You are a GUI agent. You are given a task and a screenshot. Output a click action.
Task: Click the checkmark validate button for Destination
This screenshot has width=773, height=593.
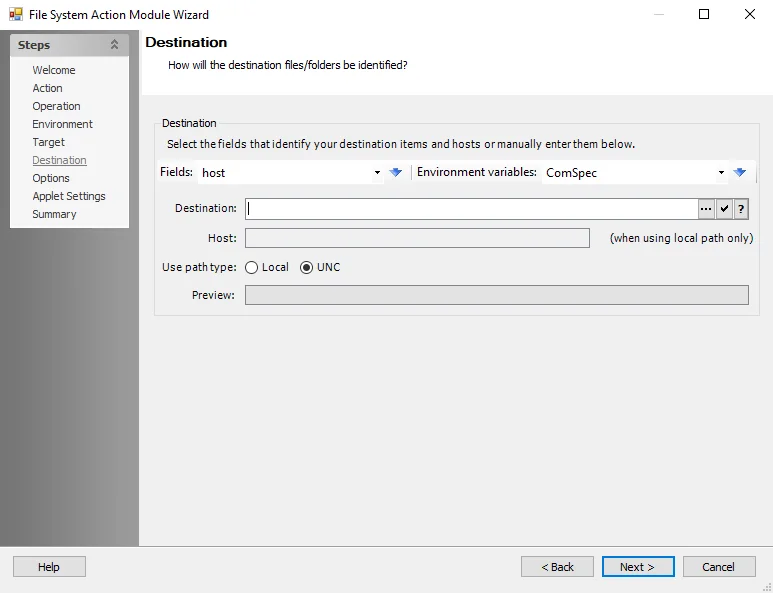[x=724, y=209]
